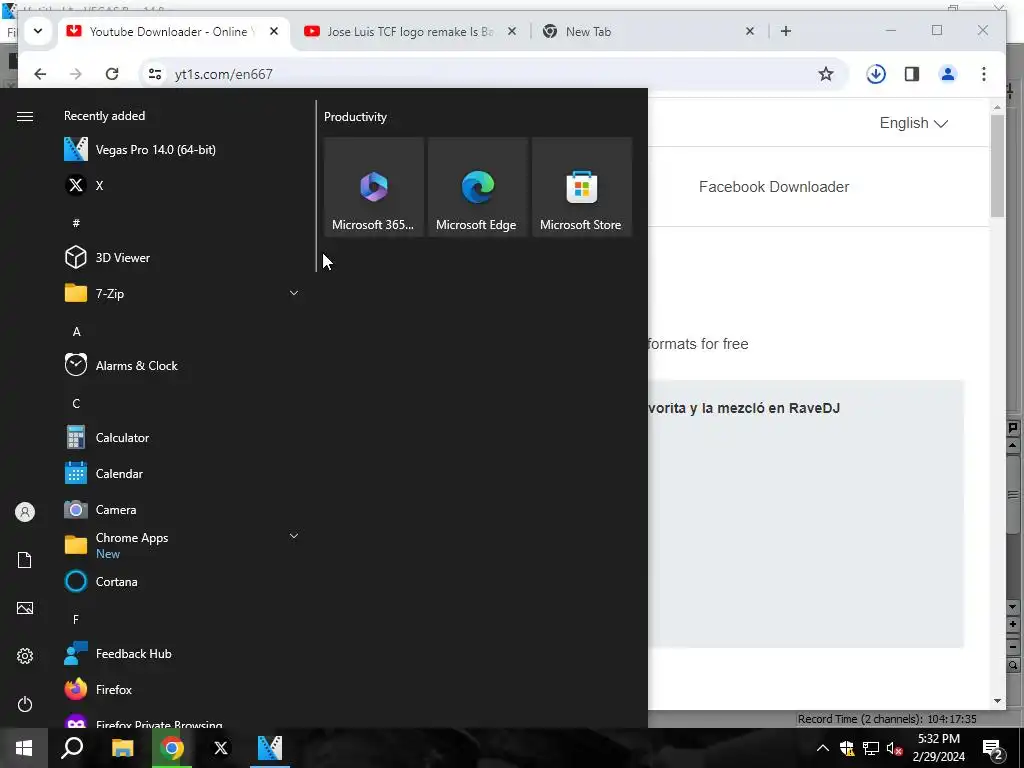This screenshot has height=768, width=1024.
Task: Click the Power button in Start
Action: tap(25, 704)
